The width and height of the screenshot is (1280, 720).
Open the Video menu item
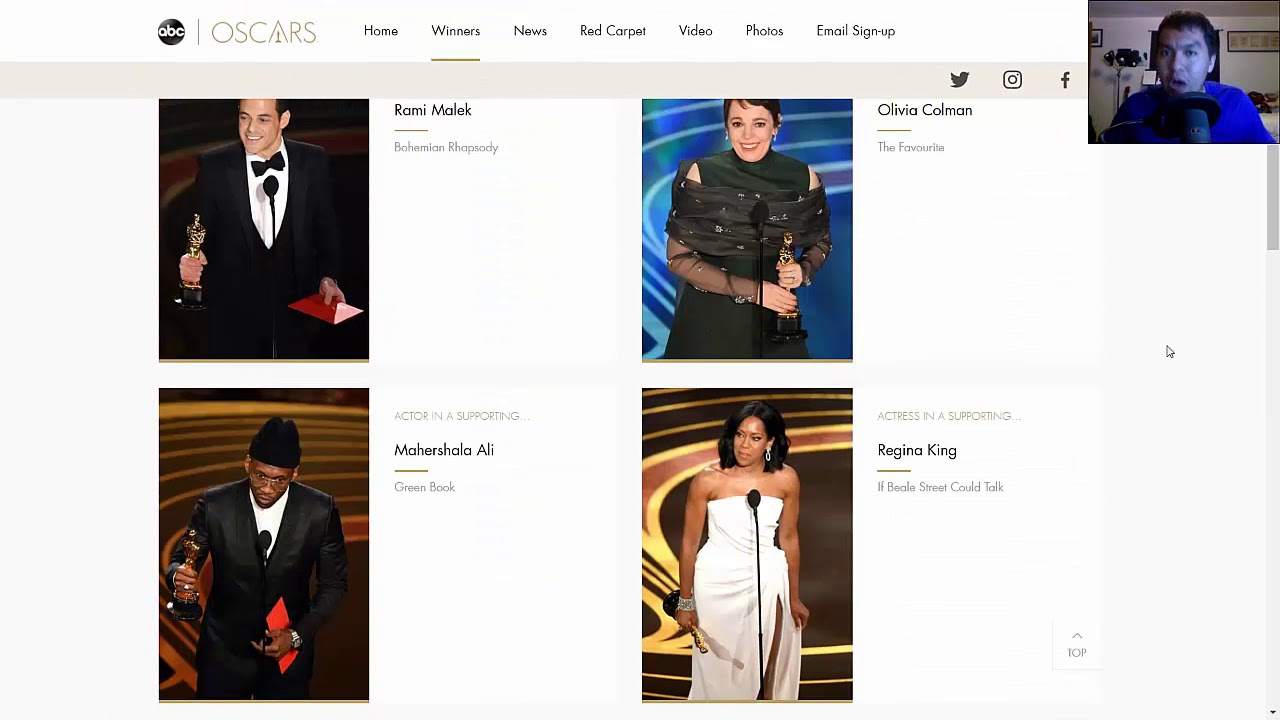696,31
